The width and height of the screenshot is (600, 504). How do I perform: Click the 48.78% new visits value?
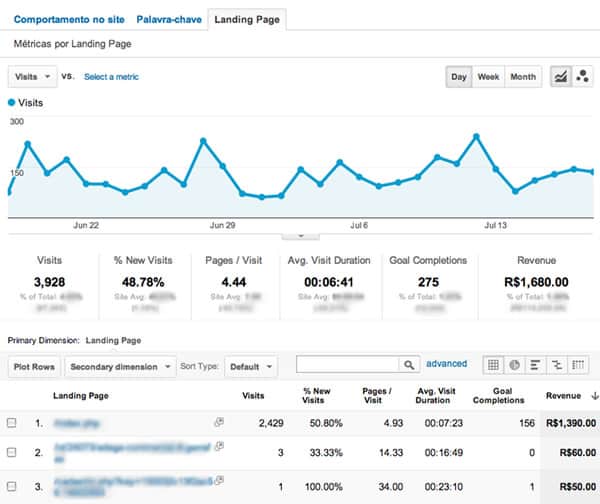pos(143,282)
